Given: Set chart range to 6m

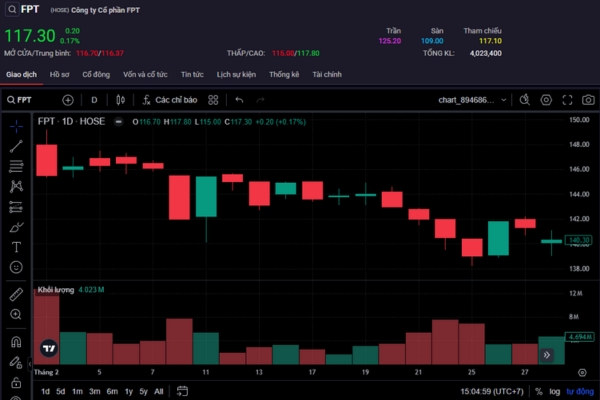Looking at the screenshot, I should pyautogui.click(x=112, y=391).
